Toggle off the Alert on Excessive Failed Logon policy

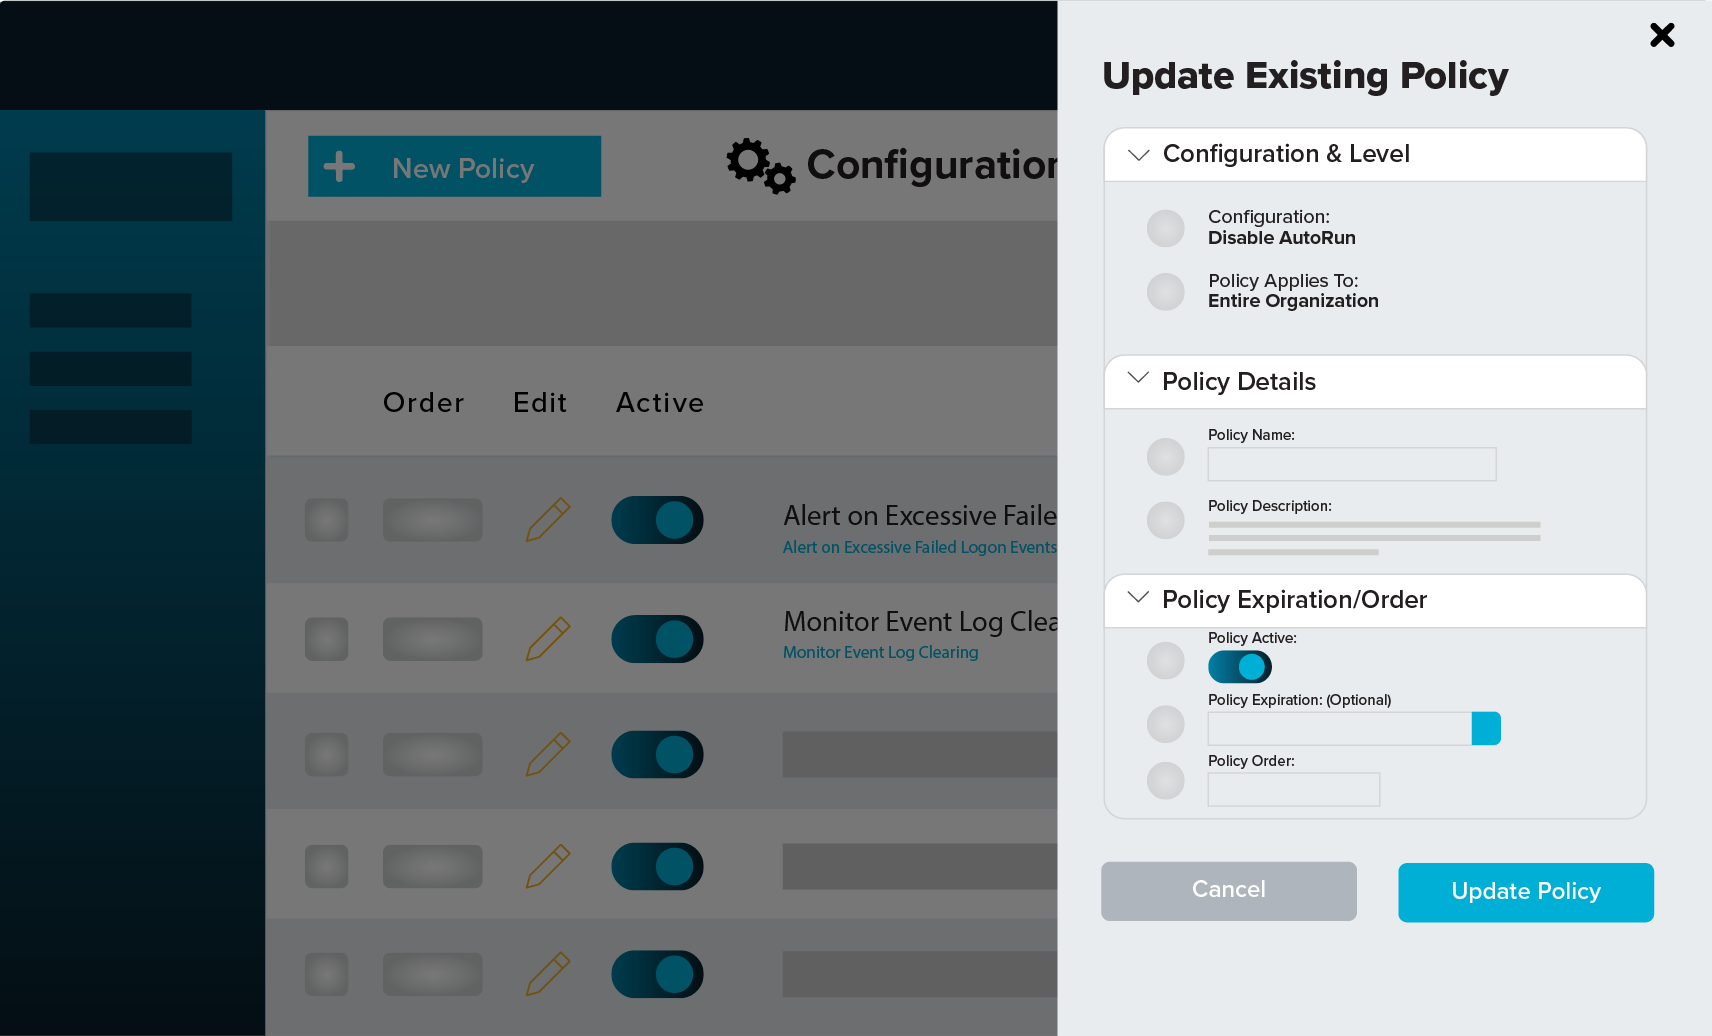(657, 519)
